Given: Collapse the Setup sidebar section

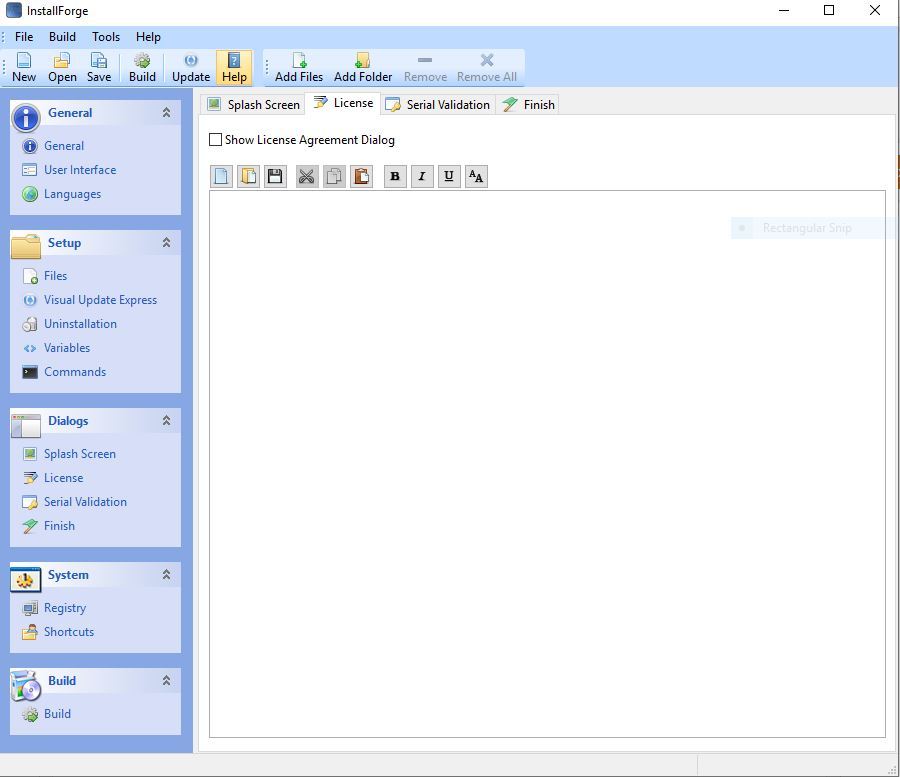Looking at the screenshot, I should tap(166, 243).
